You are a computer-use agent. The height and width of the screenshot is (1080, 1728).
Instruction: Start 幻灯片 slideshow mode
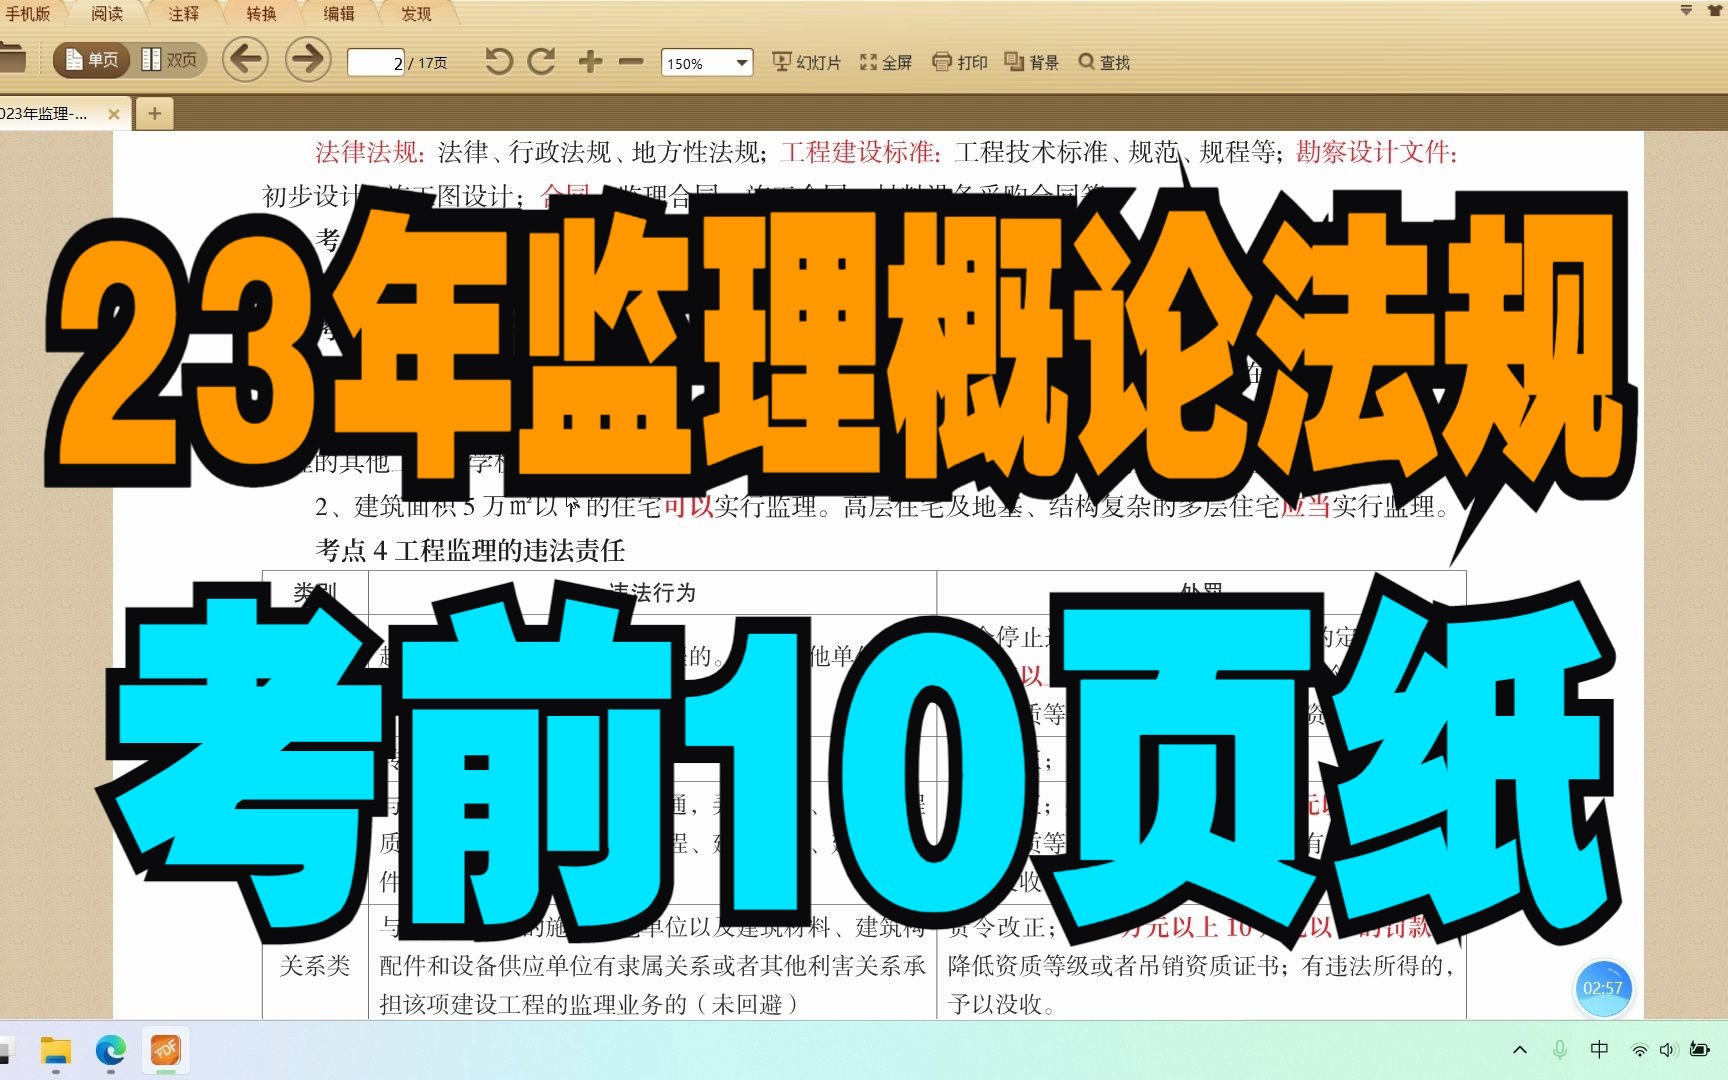807,62
